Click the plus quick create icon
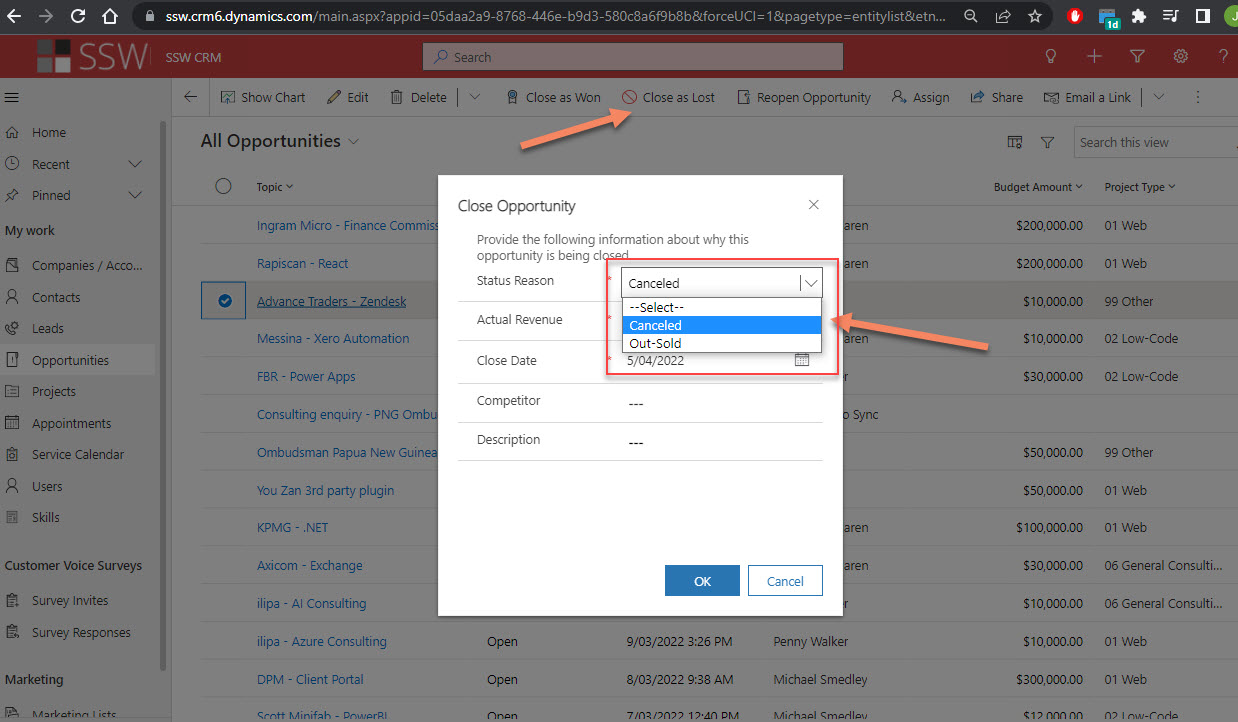This screenshot has height=722, width=1238. click(1094, 57)
